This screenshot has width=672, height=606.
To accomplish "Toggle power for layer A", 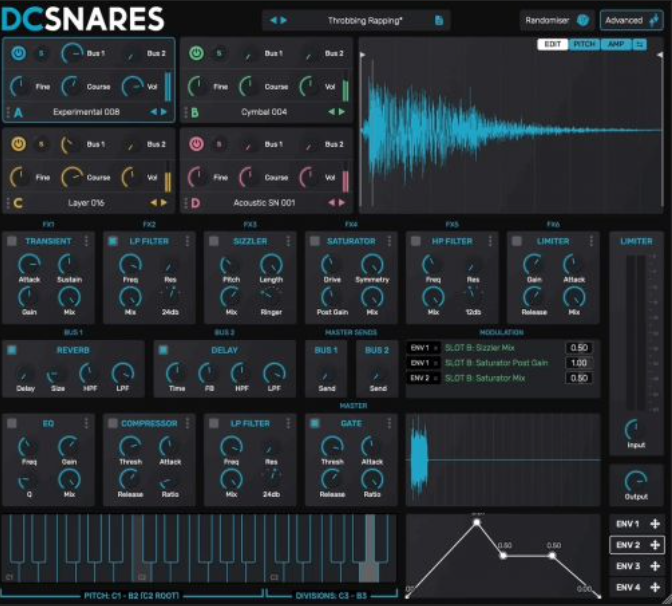I will coord(18,54).
